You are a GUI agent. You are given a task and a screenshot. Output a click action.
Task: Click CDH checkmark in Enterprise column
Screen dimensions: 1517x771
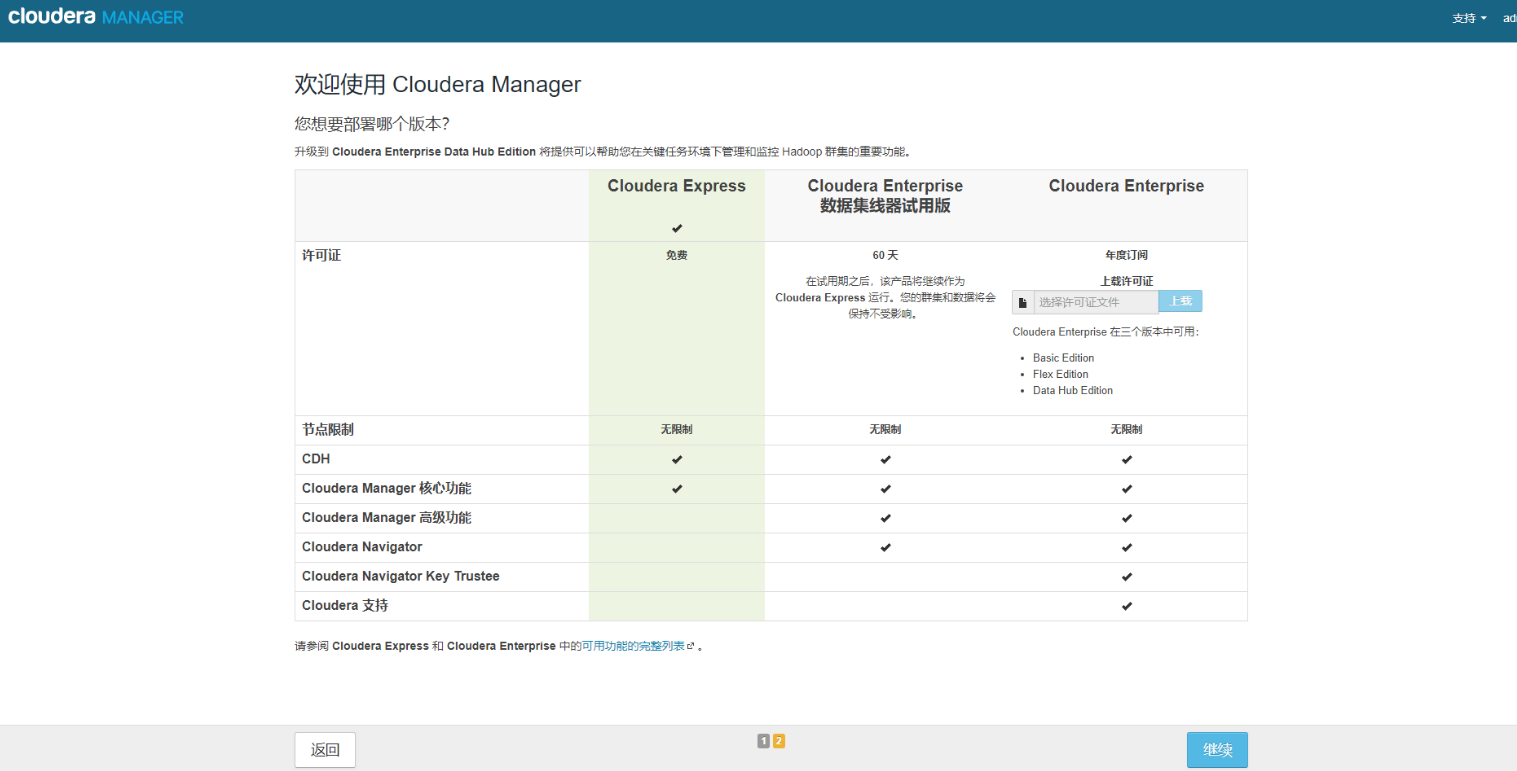tap(1127, 460)
